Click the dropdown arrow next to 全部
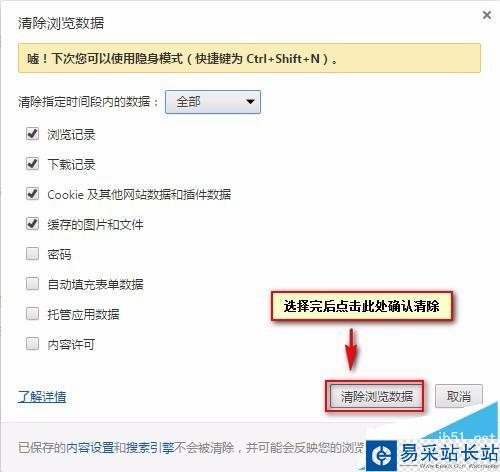Screen dimensions: 500x472 250,101
